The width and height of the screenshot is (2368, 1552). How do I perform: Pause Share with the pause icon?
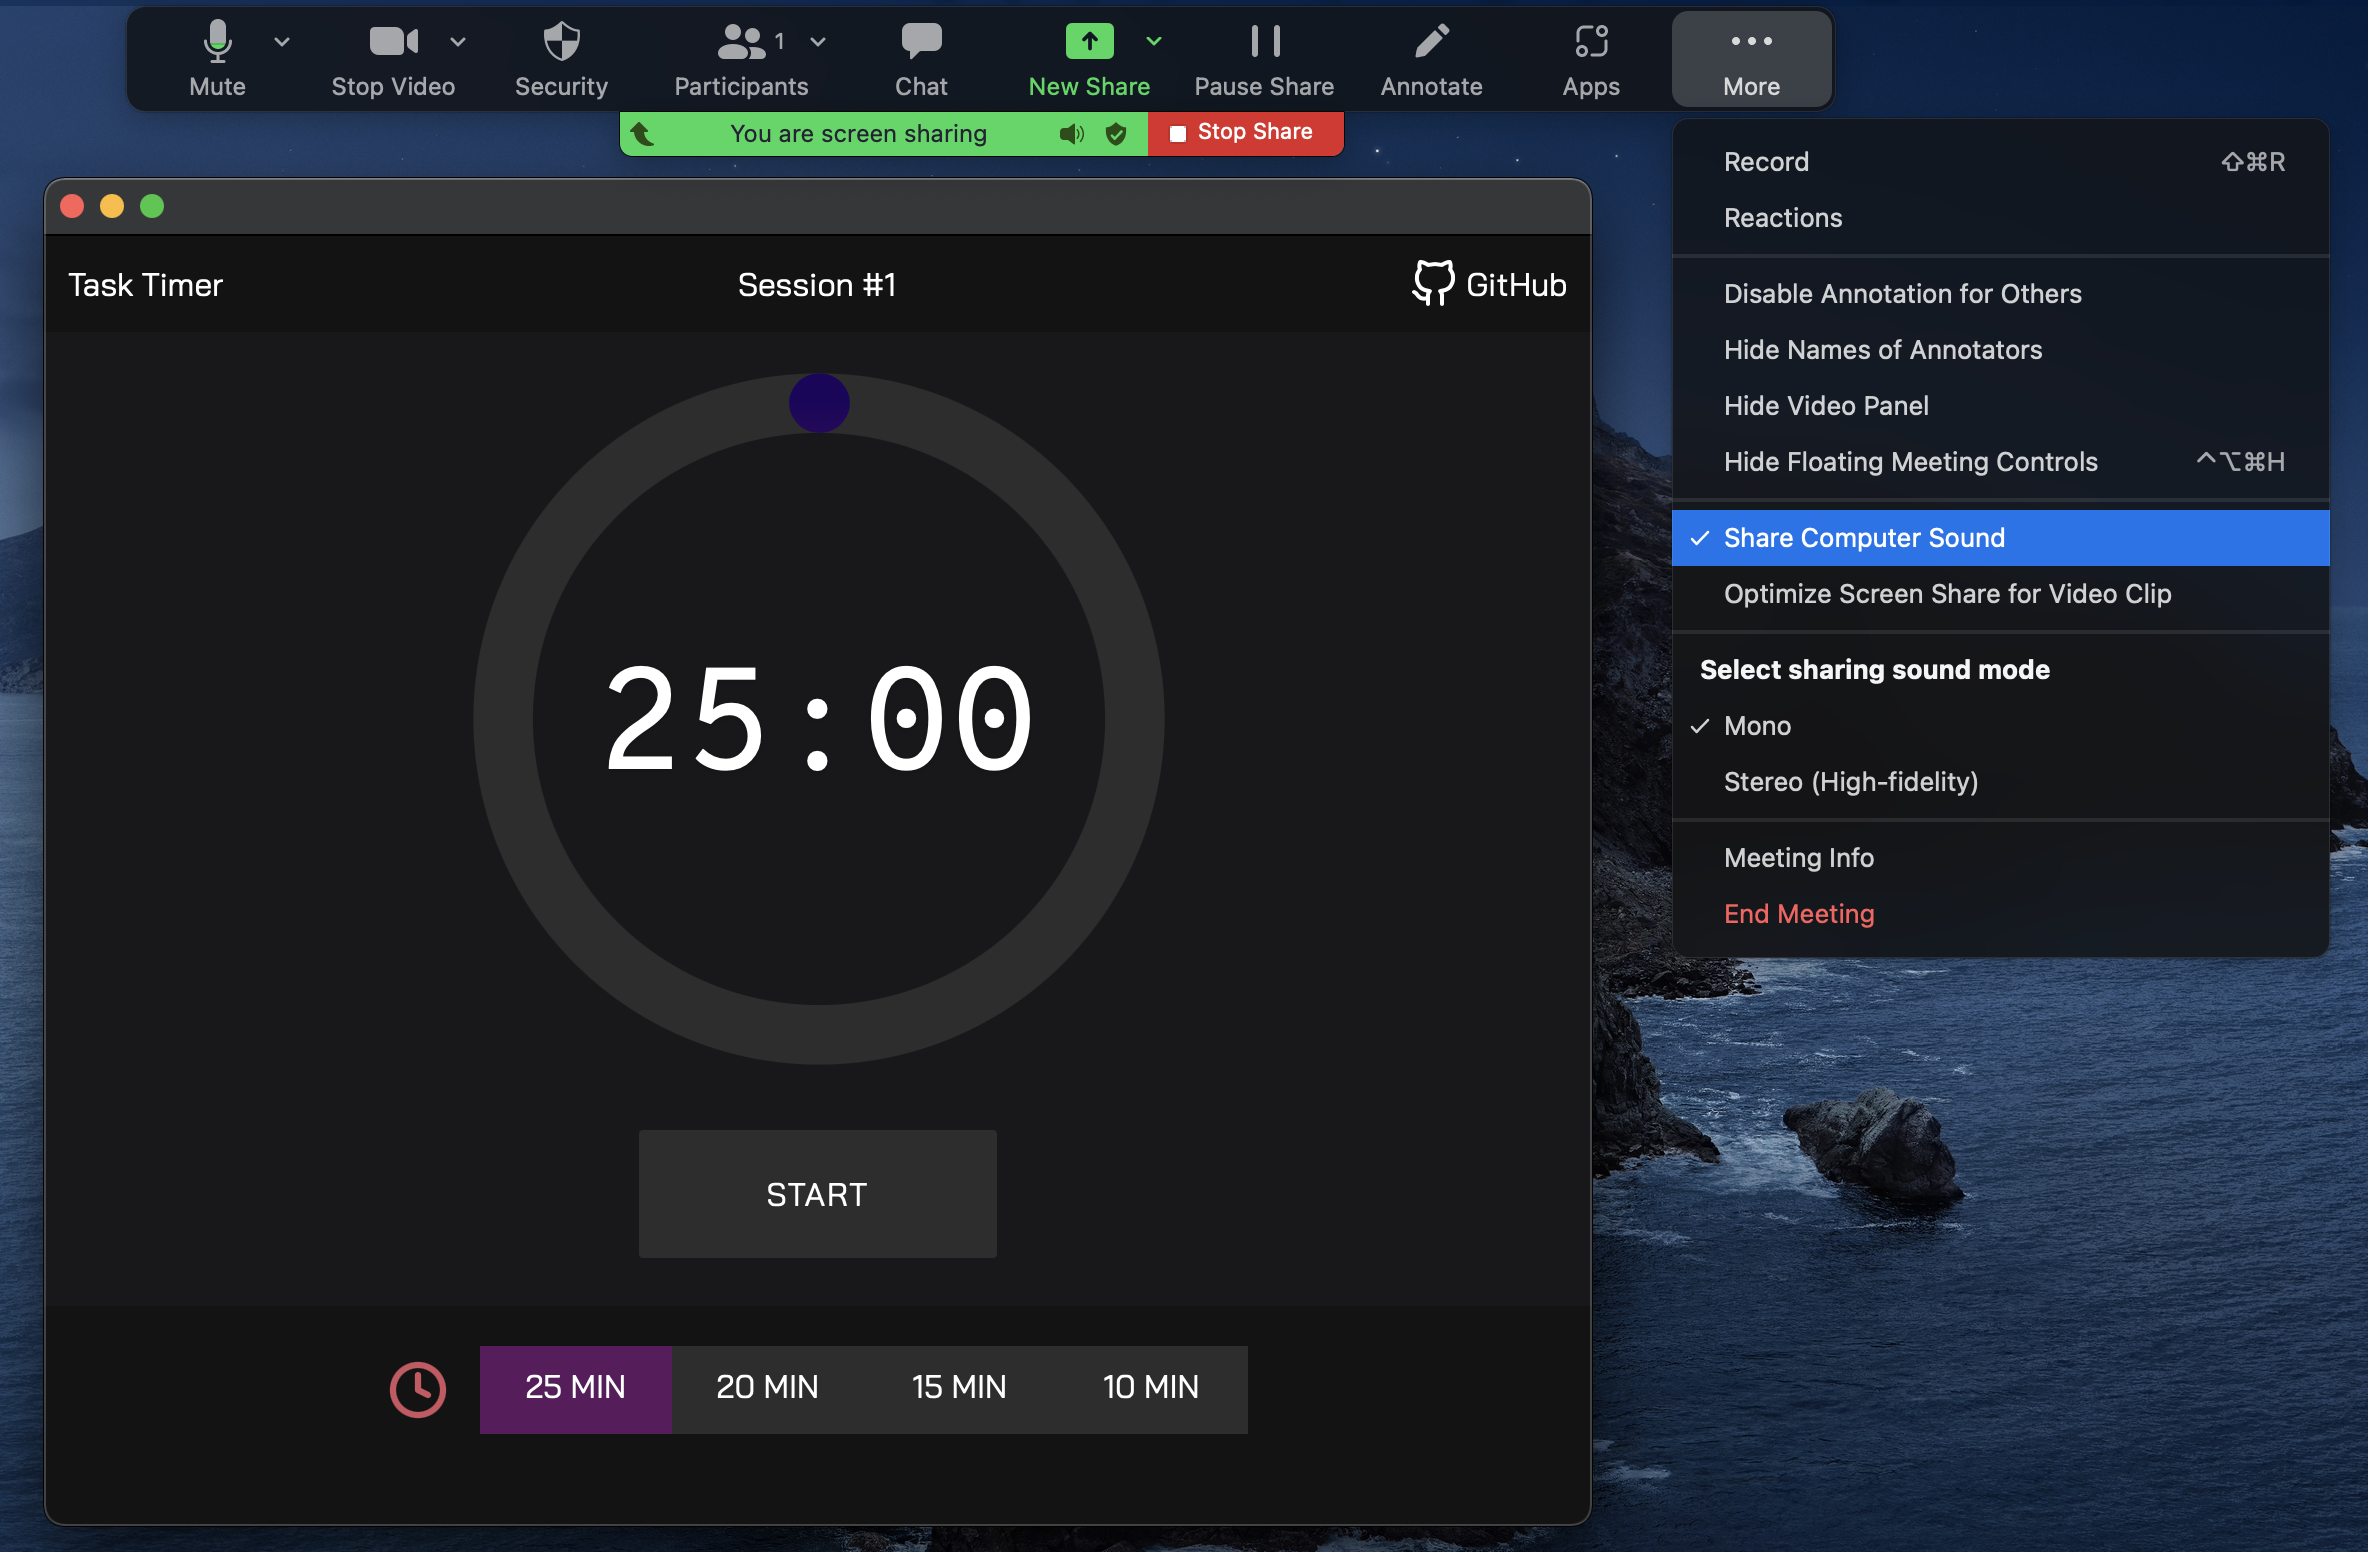(x=1264, y=59)
